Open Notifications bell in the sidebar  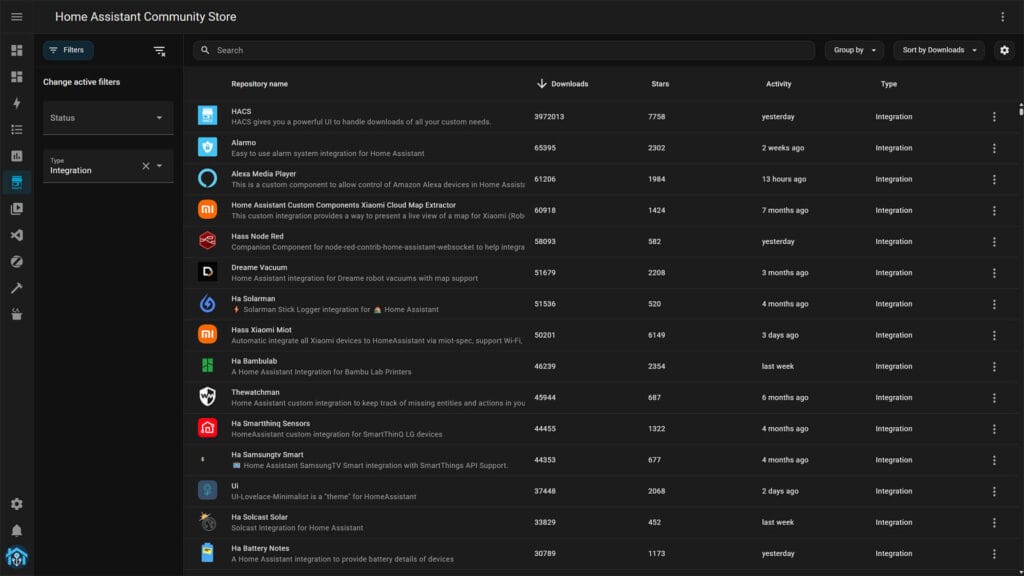16,530
